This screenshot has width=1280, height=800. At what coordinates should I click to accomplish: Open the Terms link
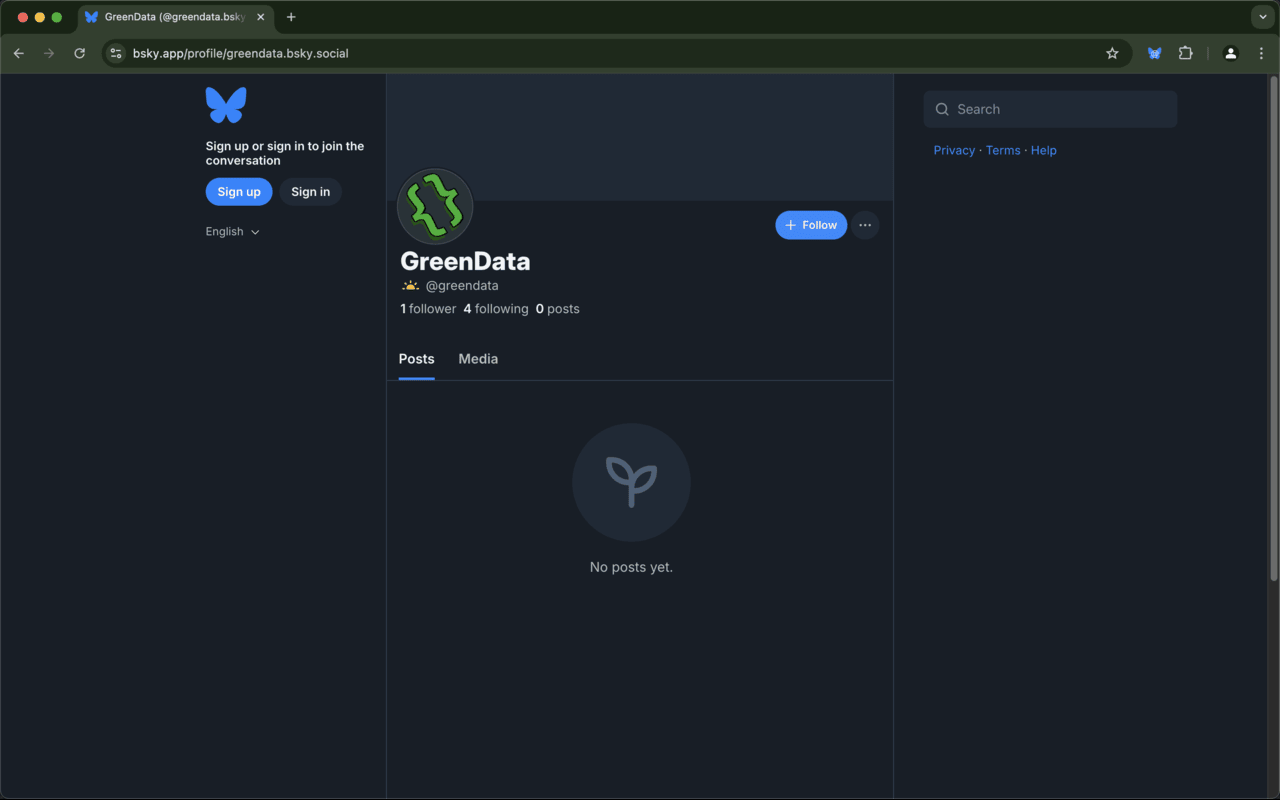pos(1003,150)
